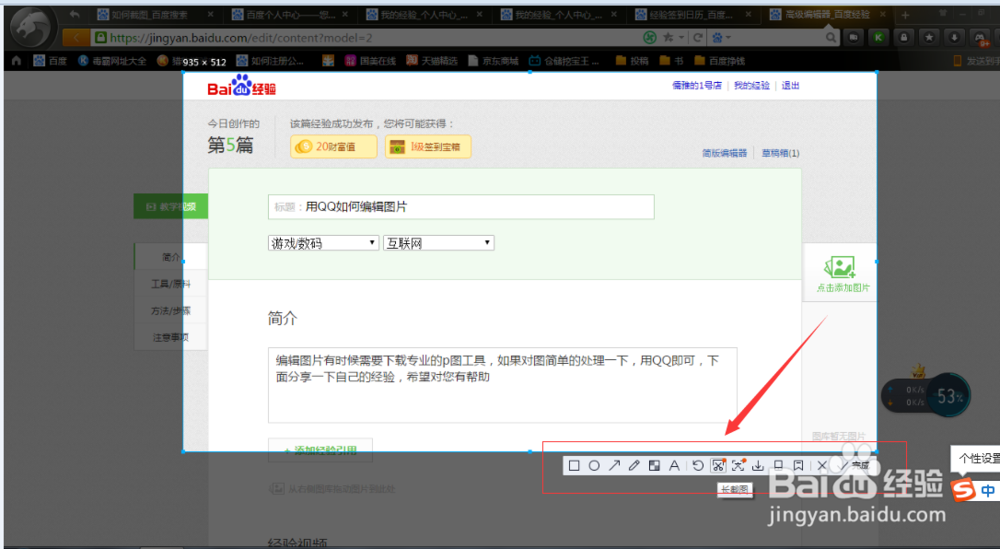Select 工具/原料 in left sidebar
The width and height of the screenshot is (1000, 549).
(x=170, y=284)
